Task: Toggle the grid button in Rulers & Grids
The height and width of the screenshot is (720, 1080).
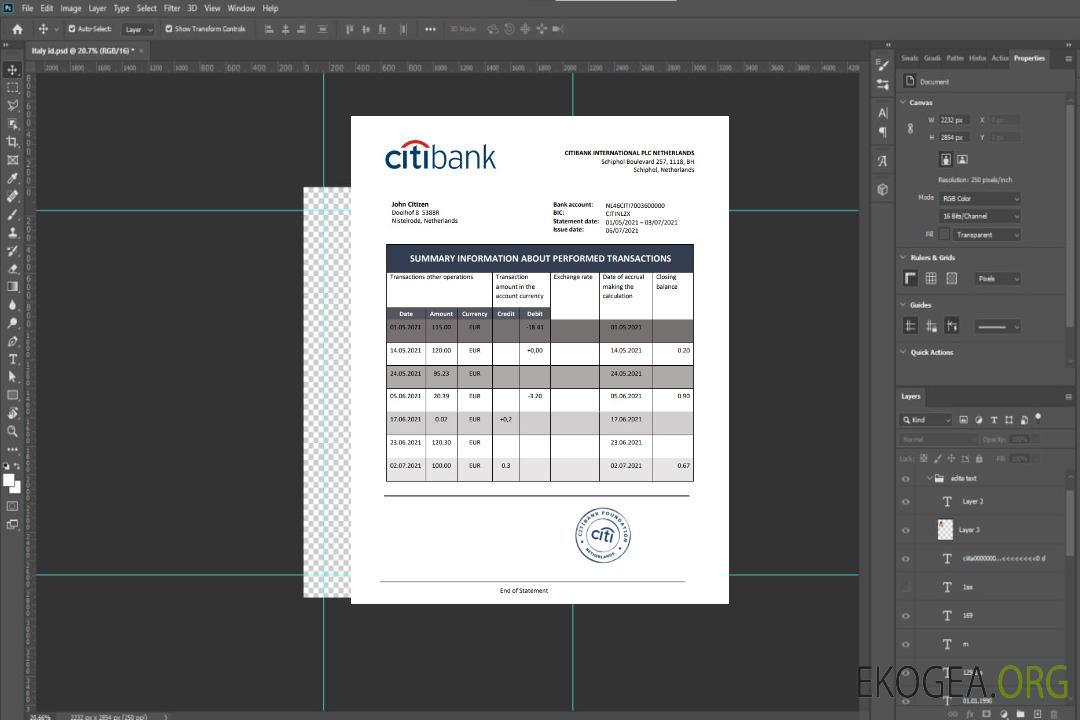Action: pos(931,278)
